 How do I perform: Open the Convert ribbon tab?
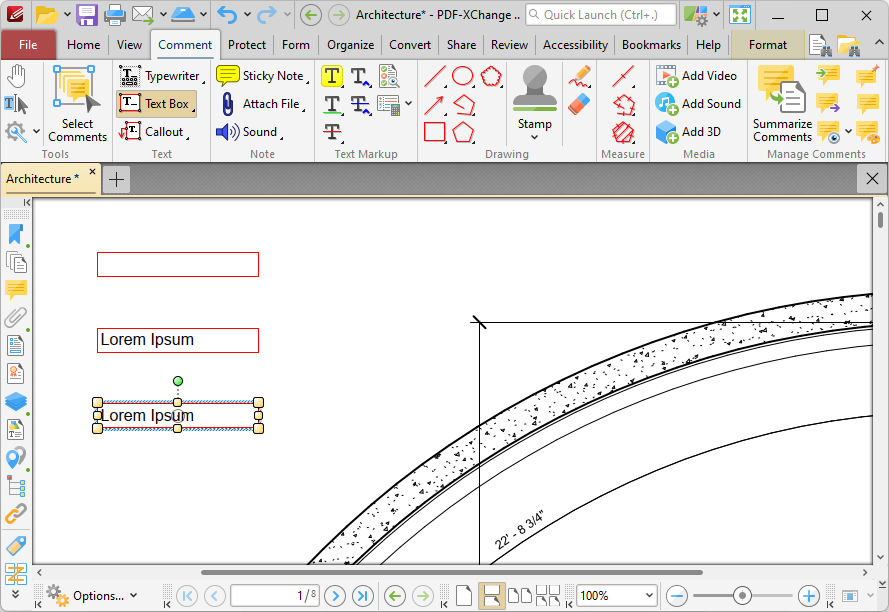coord(410,45)
